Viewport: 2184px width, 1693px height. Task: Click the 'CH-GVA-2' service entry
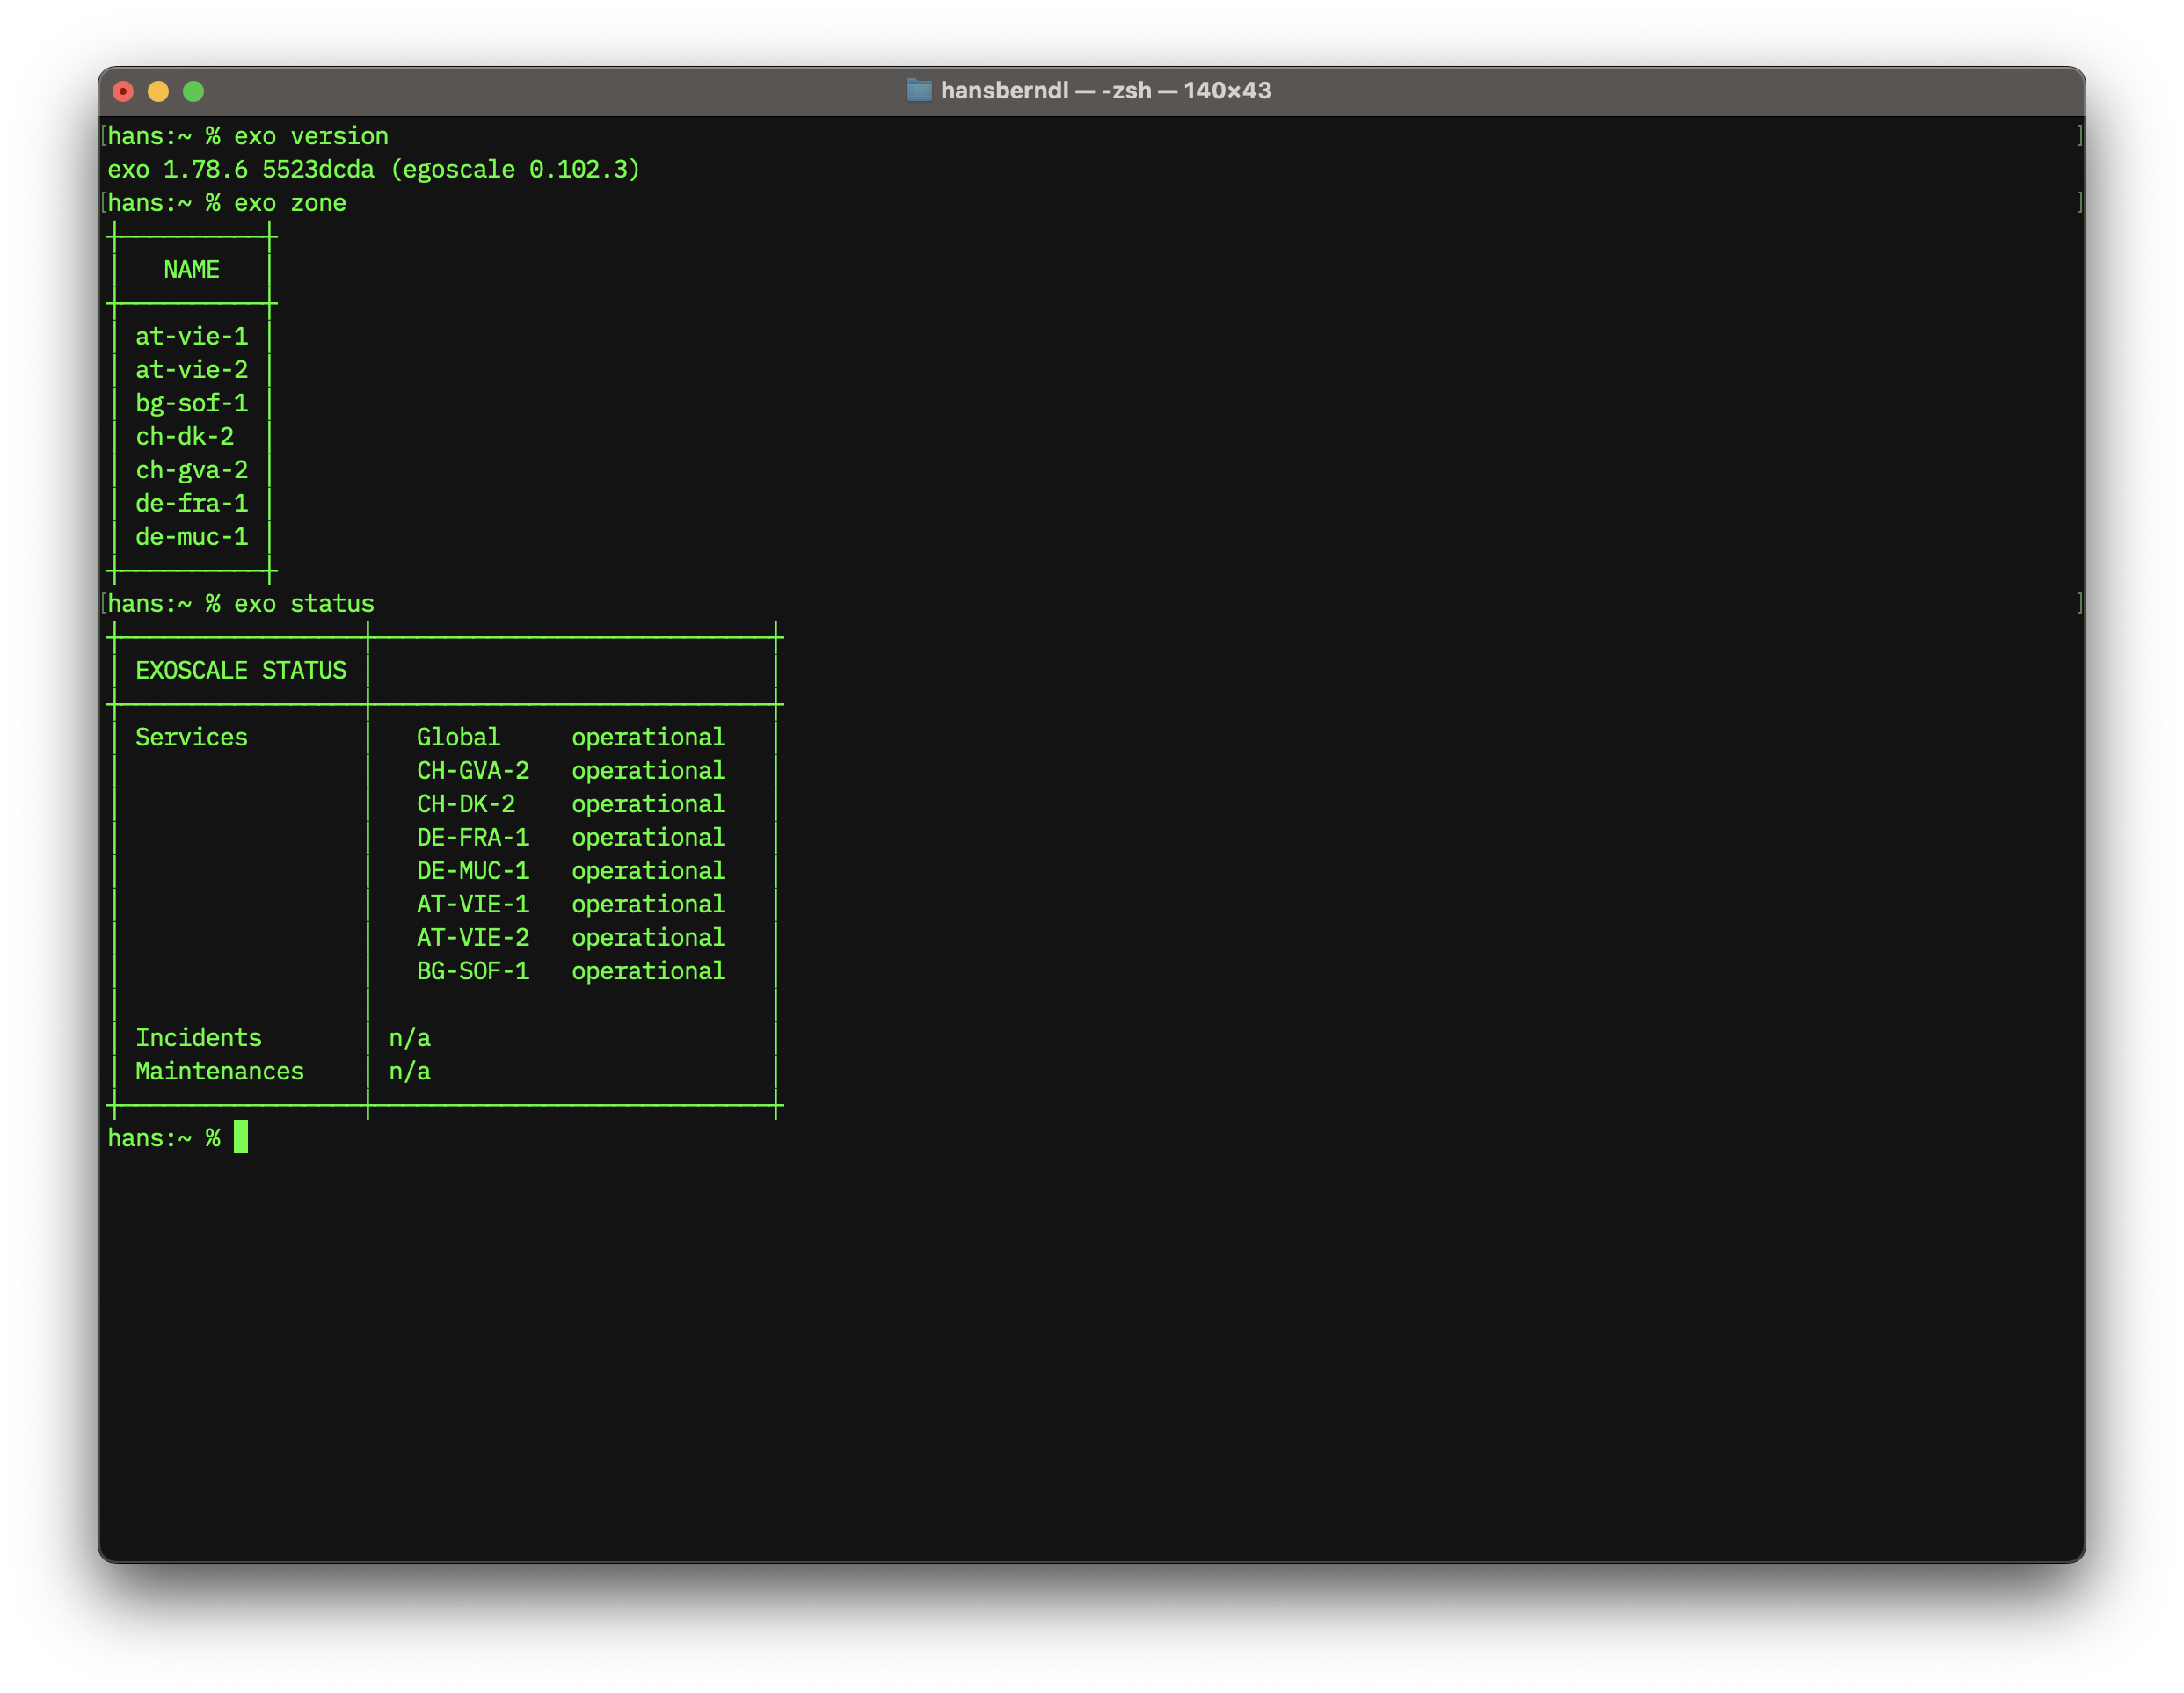click(x=473, y=771)
